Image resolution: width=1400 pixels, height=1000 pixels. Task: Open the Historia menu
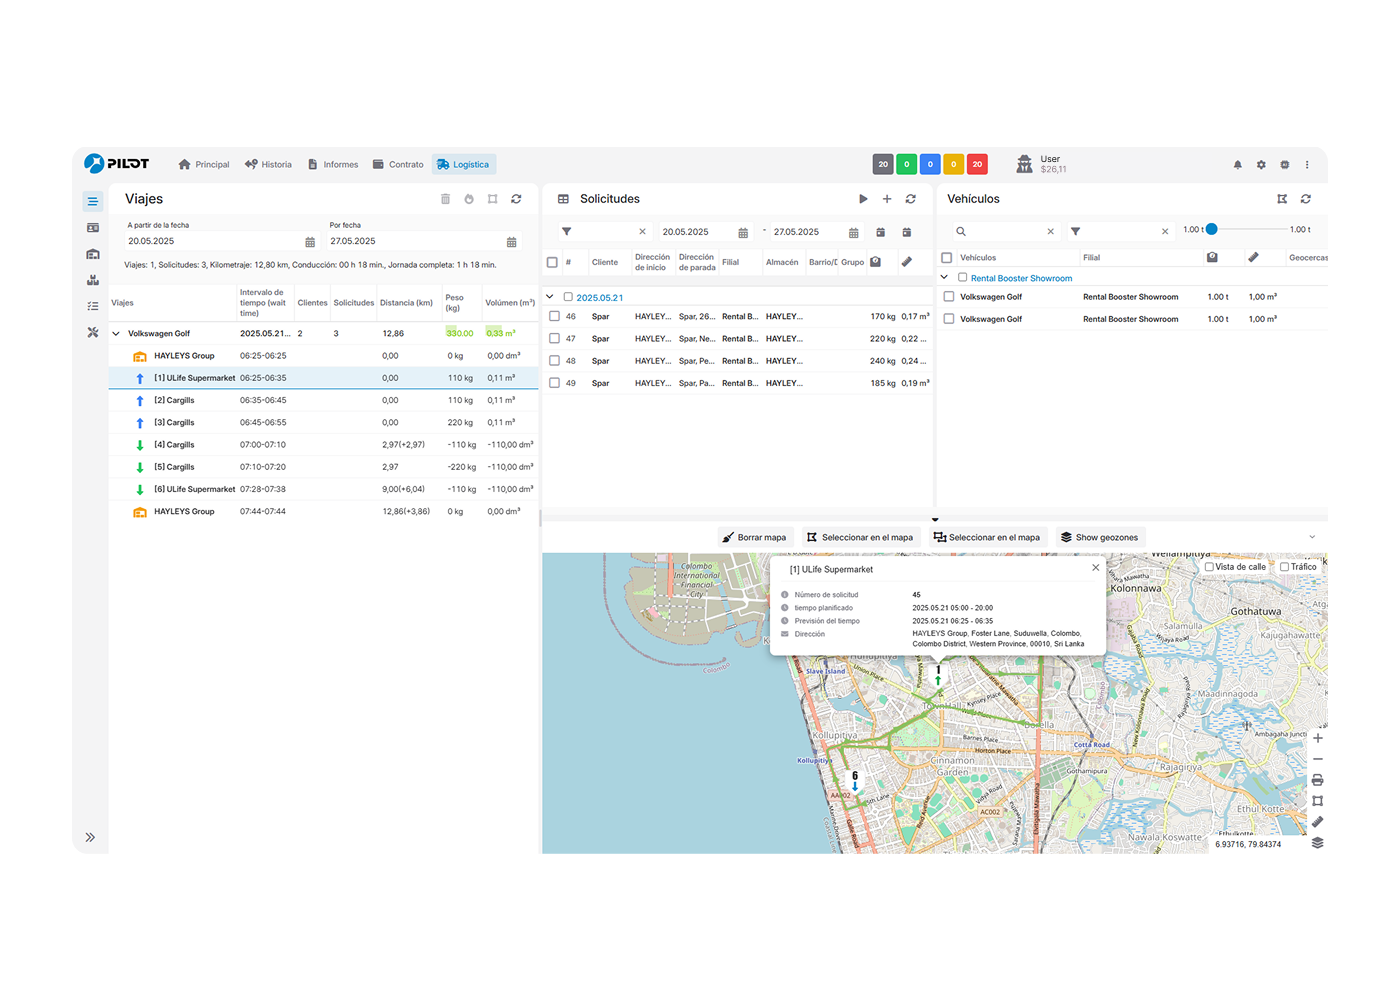pyautogui.click(x=268, y=165)
